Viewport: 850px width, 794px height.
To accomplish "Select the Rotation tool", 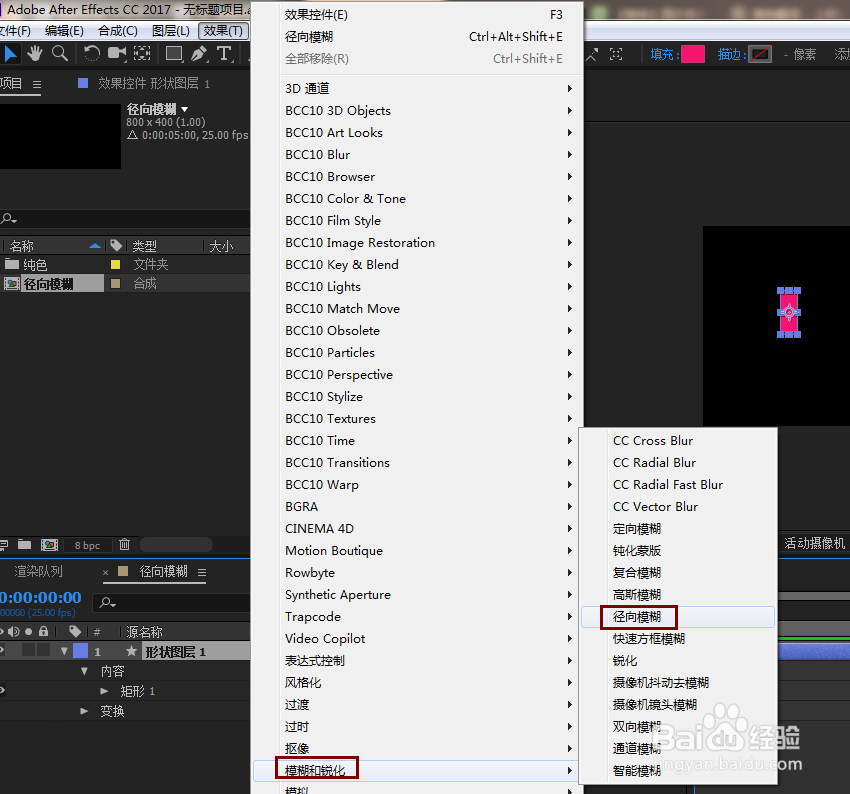I will click(x=92, y=54).
